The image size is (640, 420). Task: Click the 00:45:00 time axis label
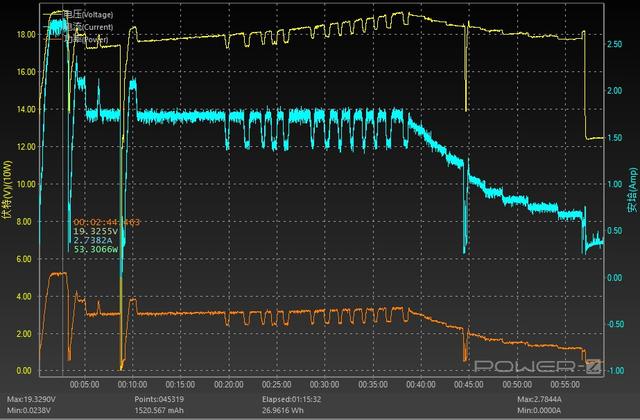[469, 384]
